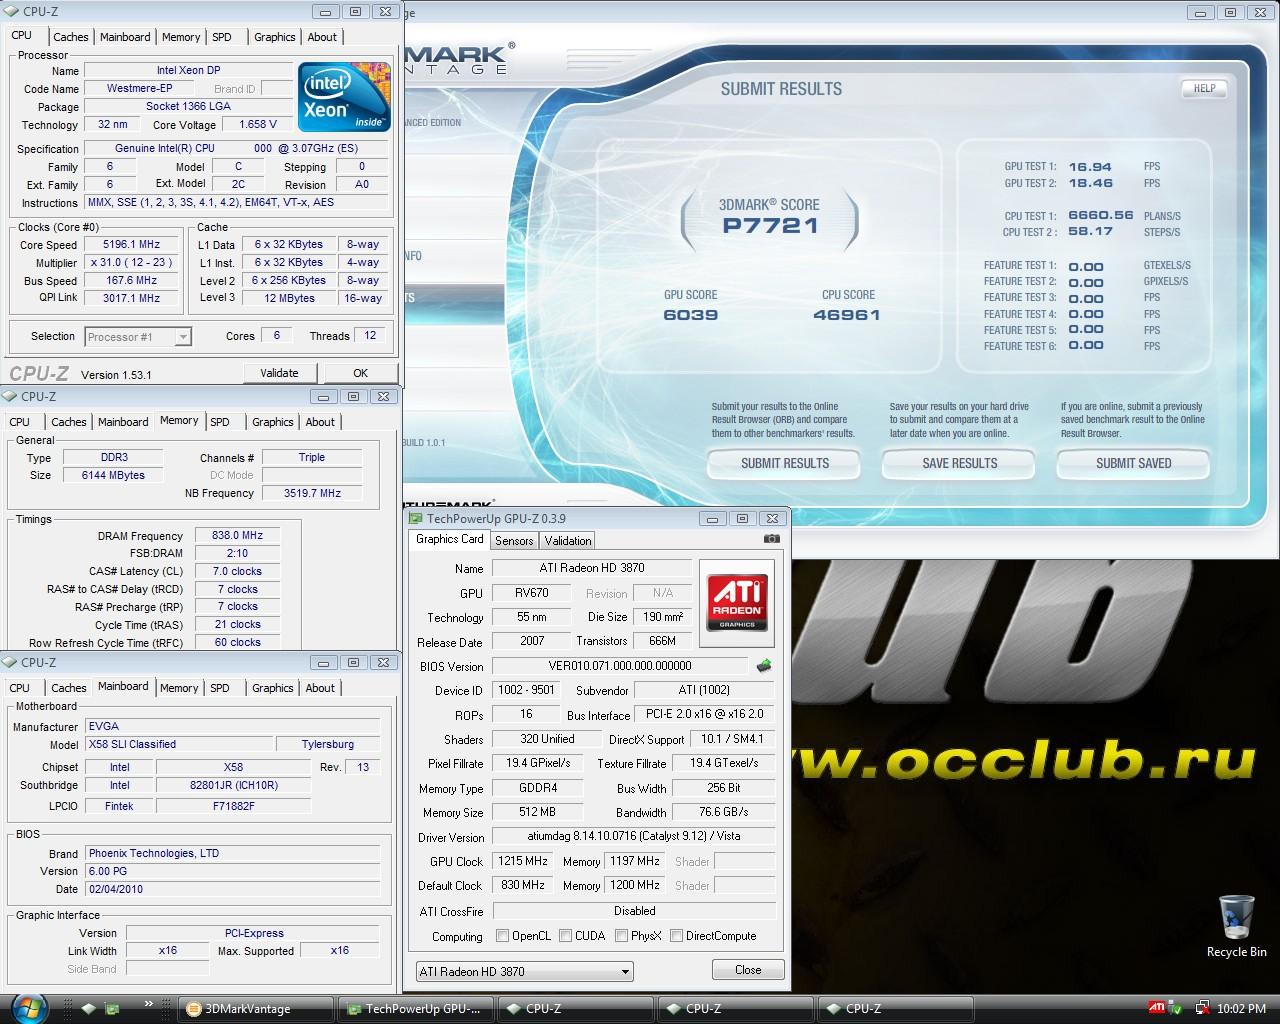Screen dimensions: 1280x1024
Task: Click the Intel Xeon DP name field
Action: (x=188, y=71)
